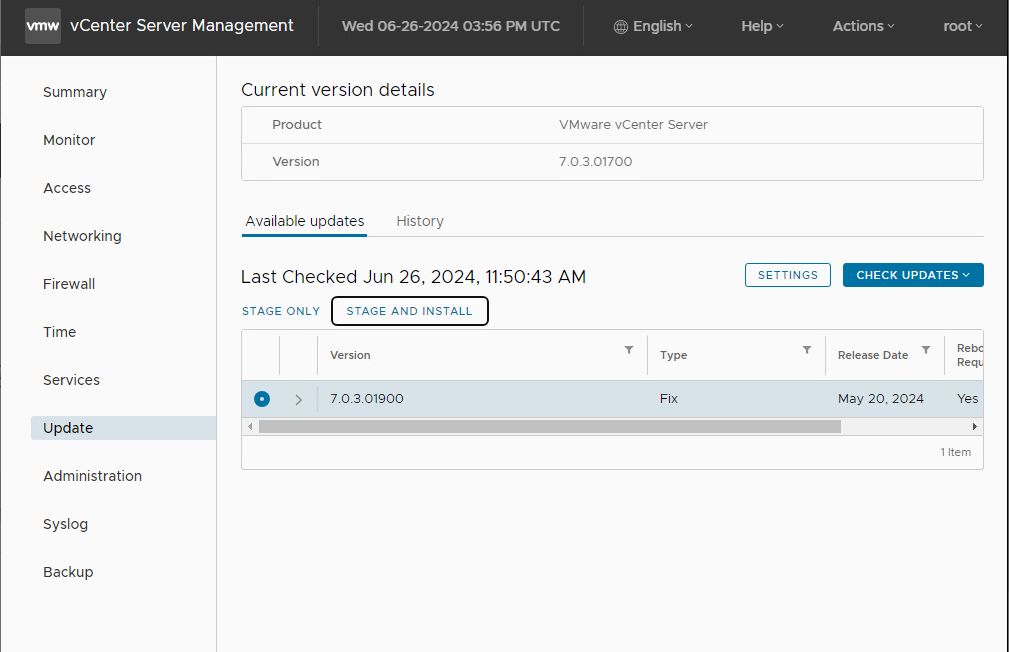Screen dimensions: 1009x652
Task: Click the Type column header
Action: click(x=673, y=355)
